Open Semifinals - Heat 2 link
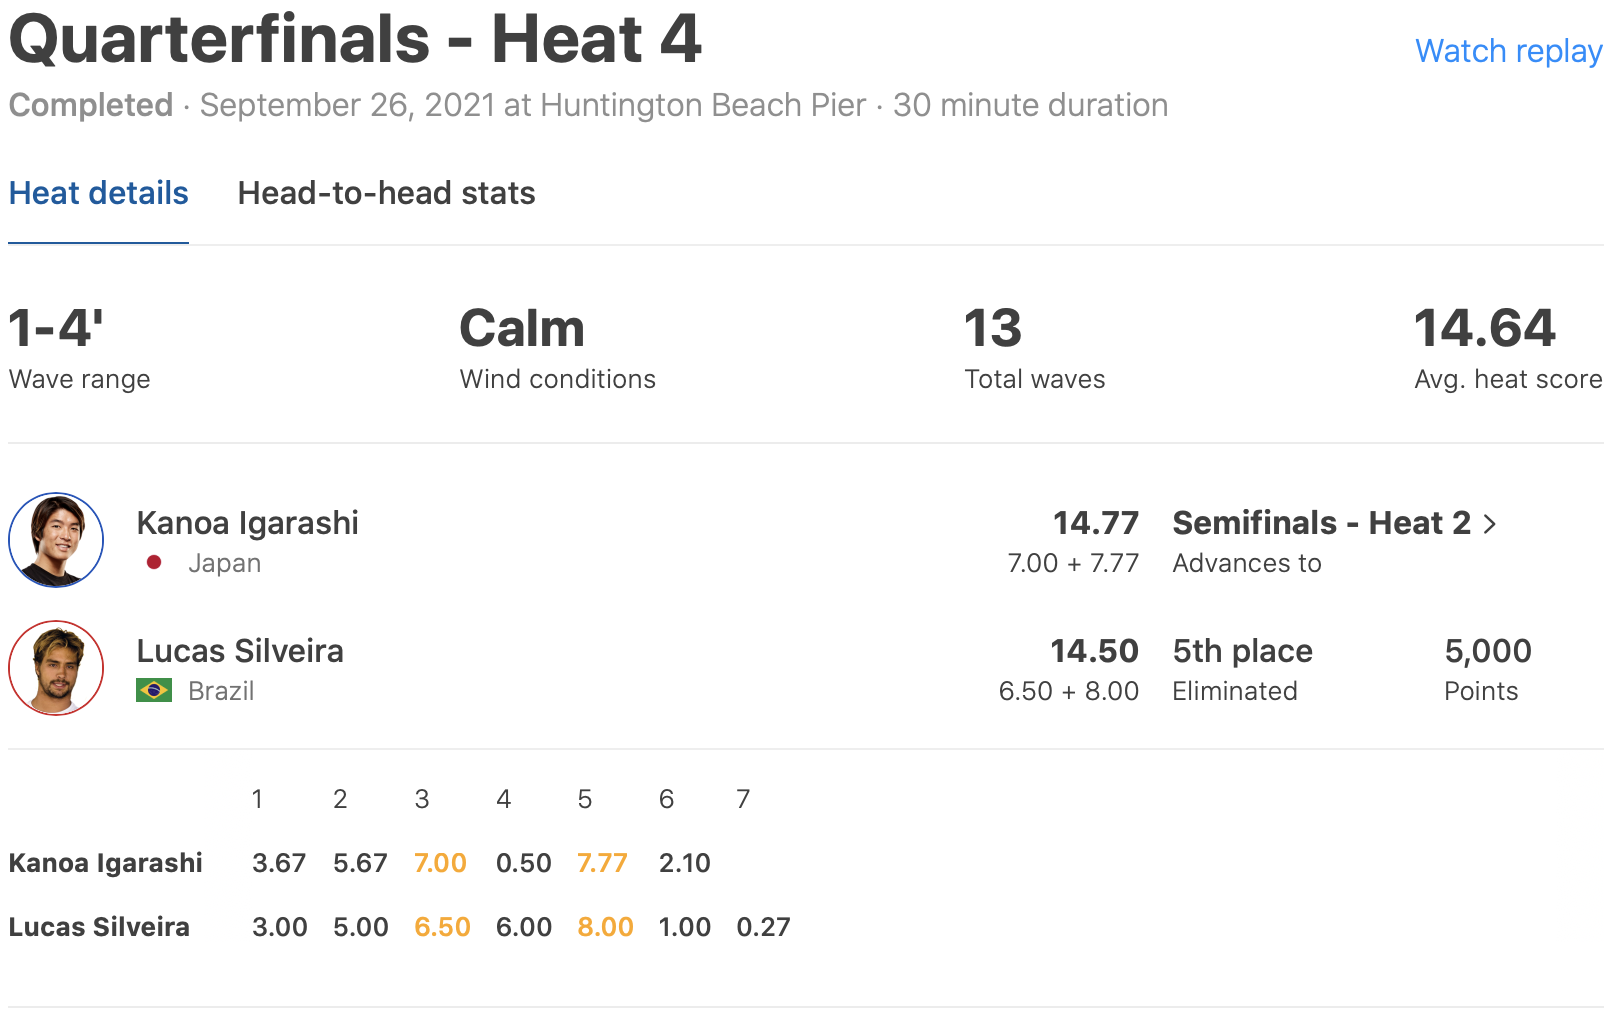This screenshot has height=1022, width=1624. click(1321, 523)
